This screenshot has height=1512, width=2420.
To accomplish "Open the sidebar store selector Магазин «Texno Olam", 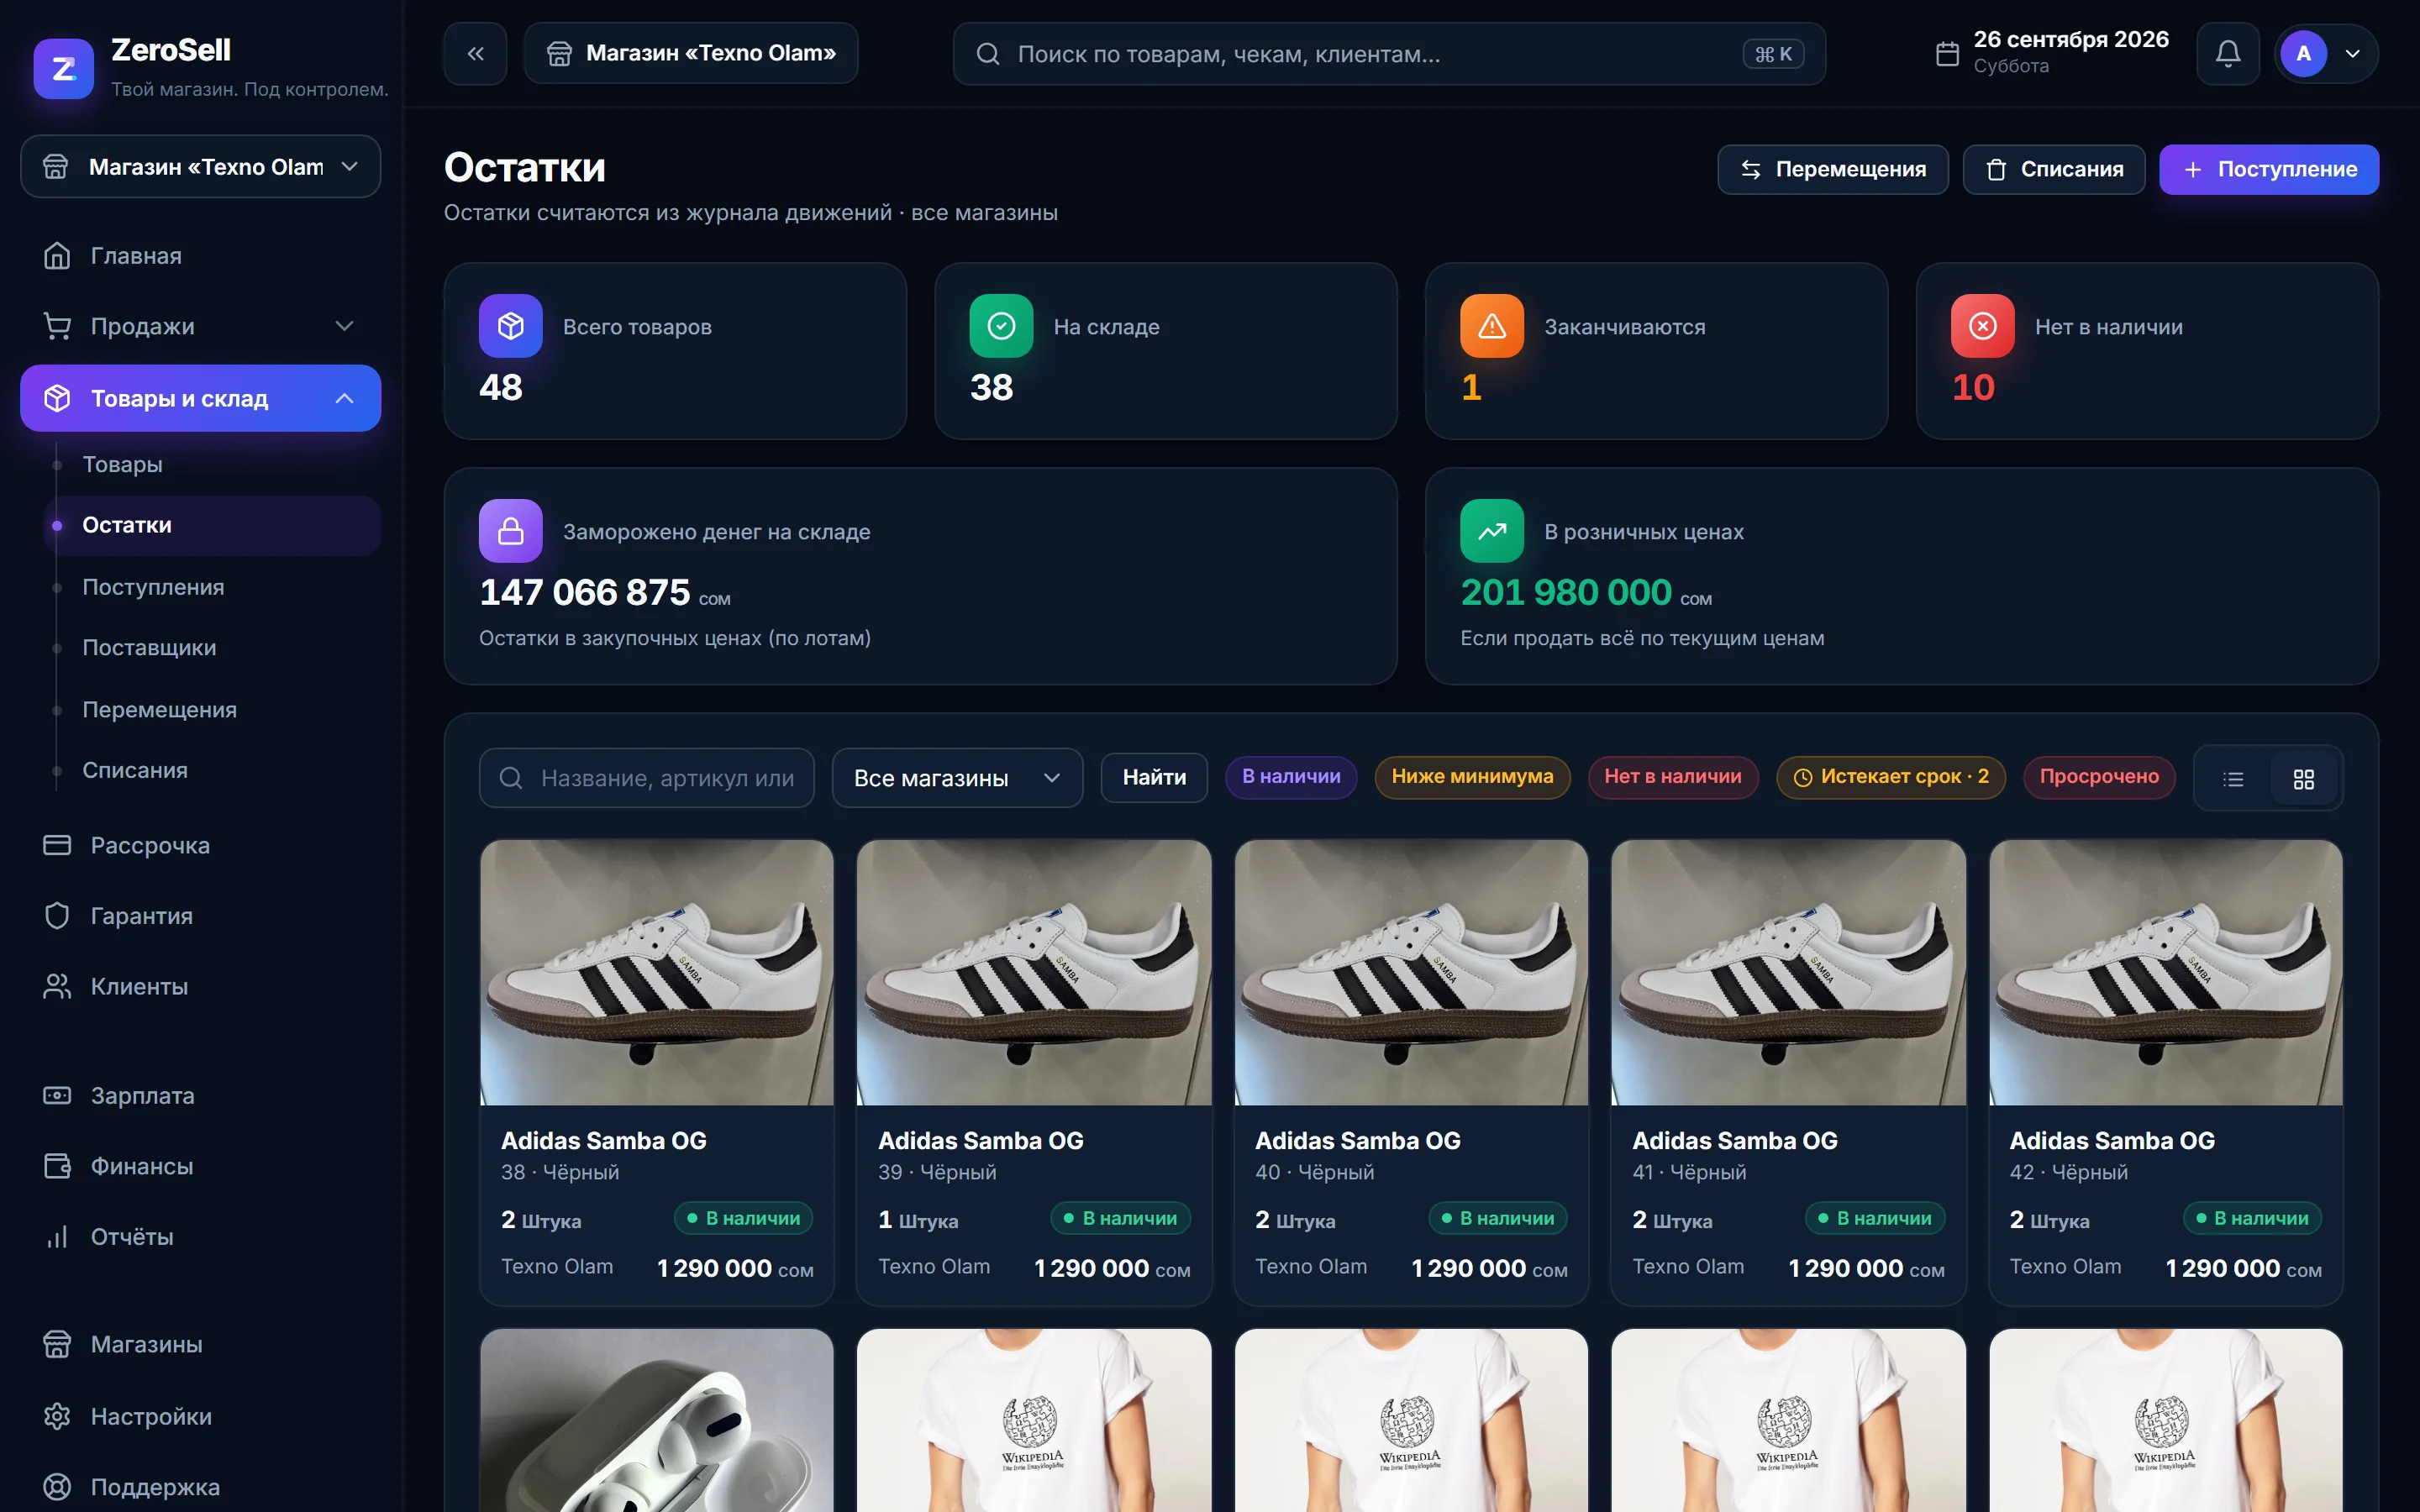I will click(x=200, y=167).
